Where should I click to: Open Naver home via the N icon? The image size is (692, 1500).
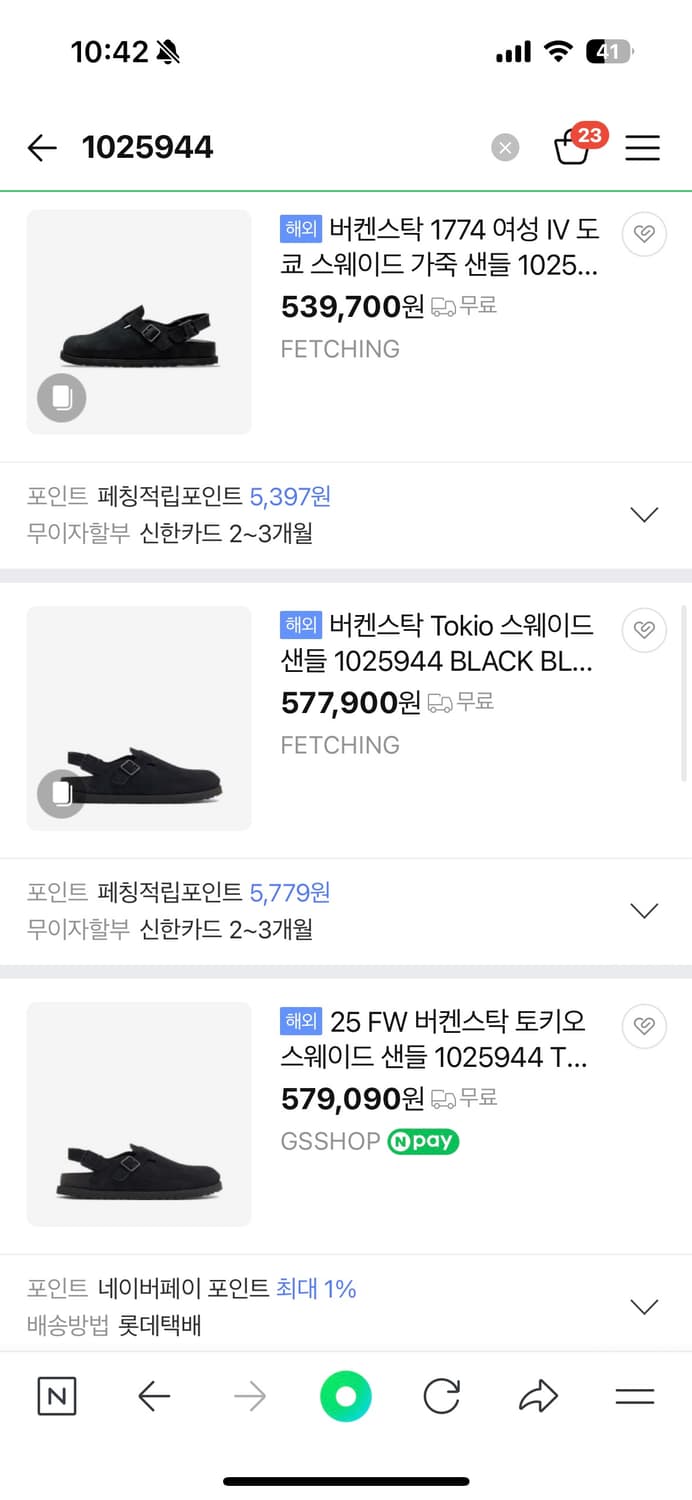[x=56, y=1397]
